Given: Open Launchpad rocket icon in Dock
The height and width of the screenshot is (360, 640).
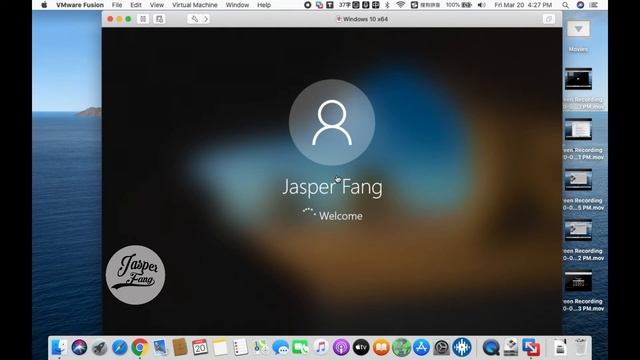Looking at the screenshot, I should (99, 347).
